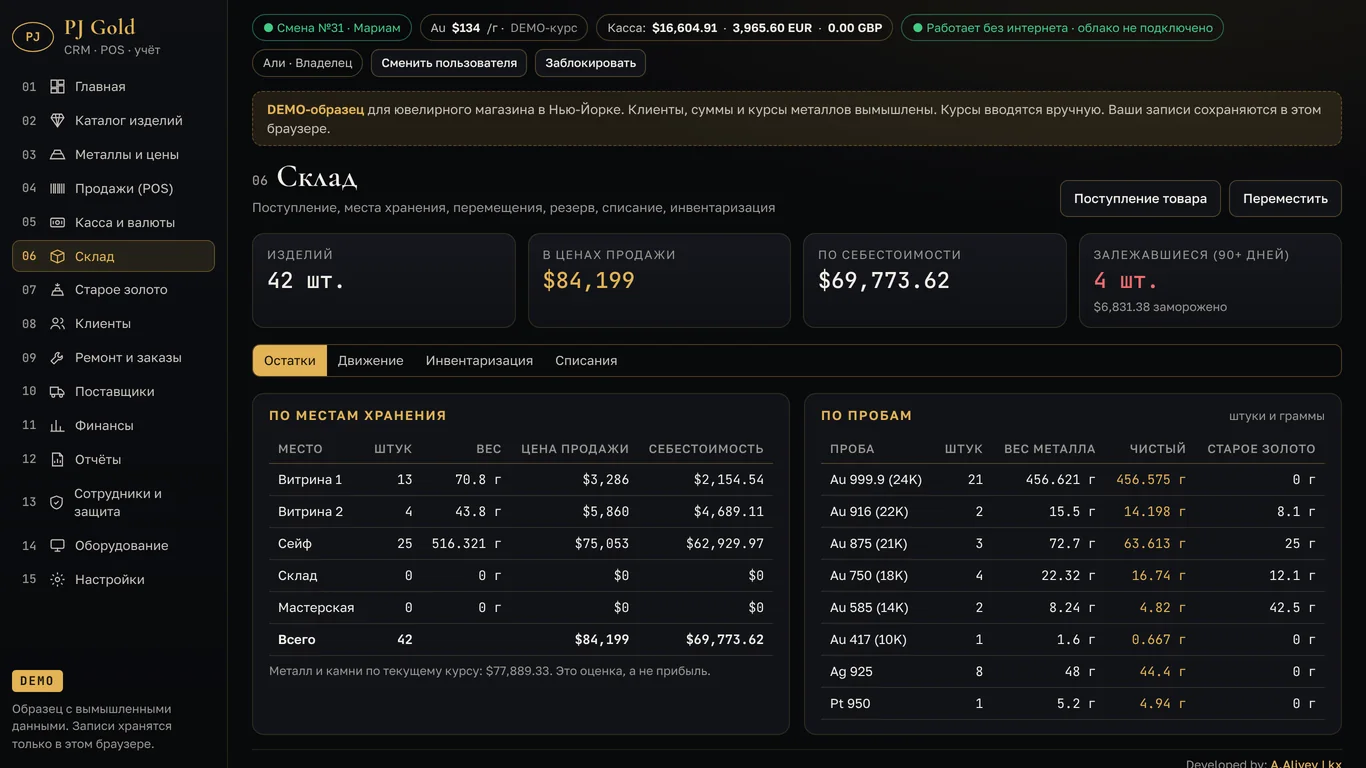
Task: Click the diamond icon for Каталог изделий
Action: (x=58, y=121)
